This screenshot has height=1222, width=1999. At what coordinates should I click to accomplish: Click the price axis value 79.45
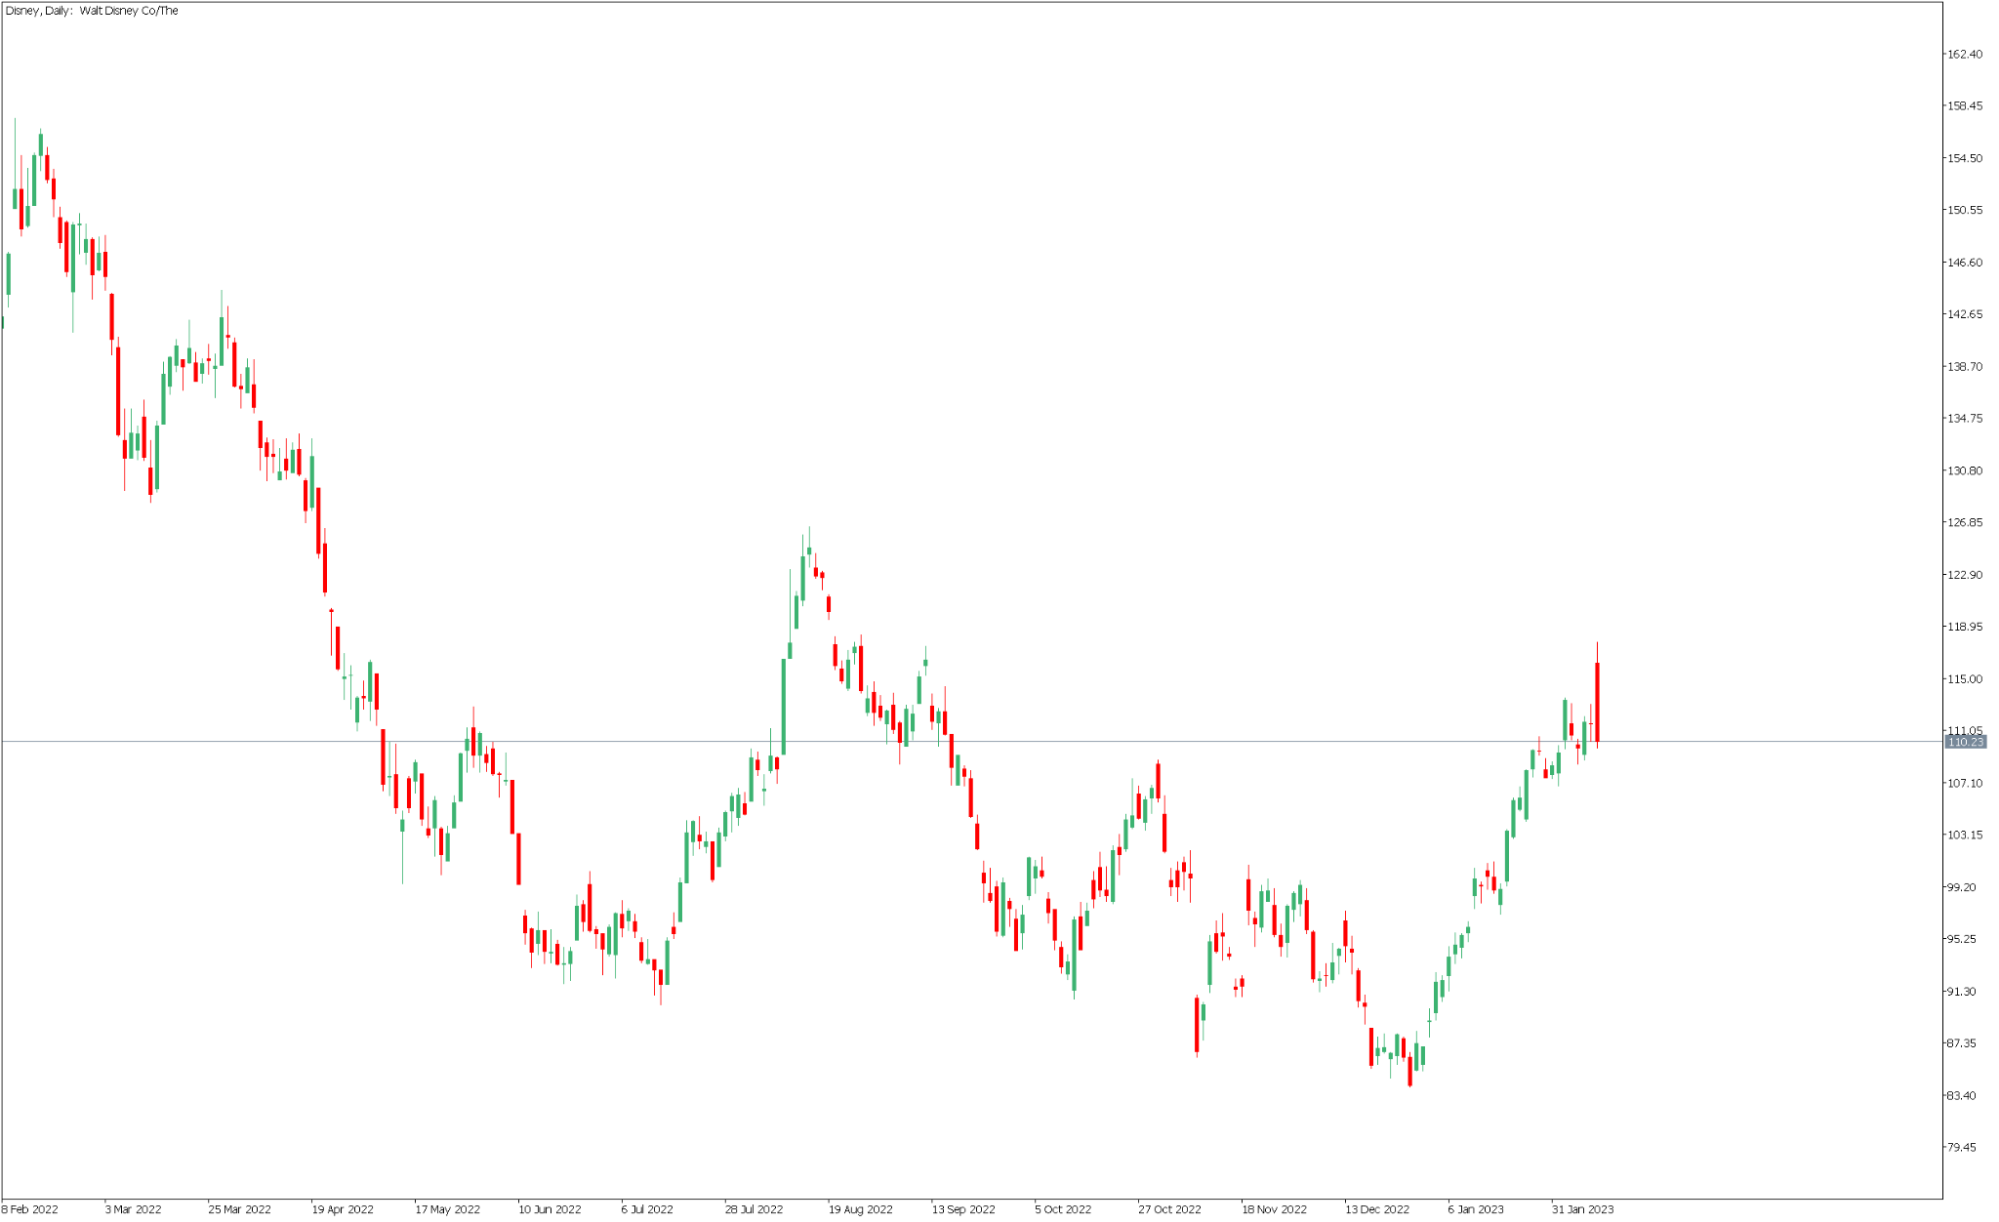click(1961, 1148)
